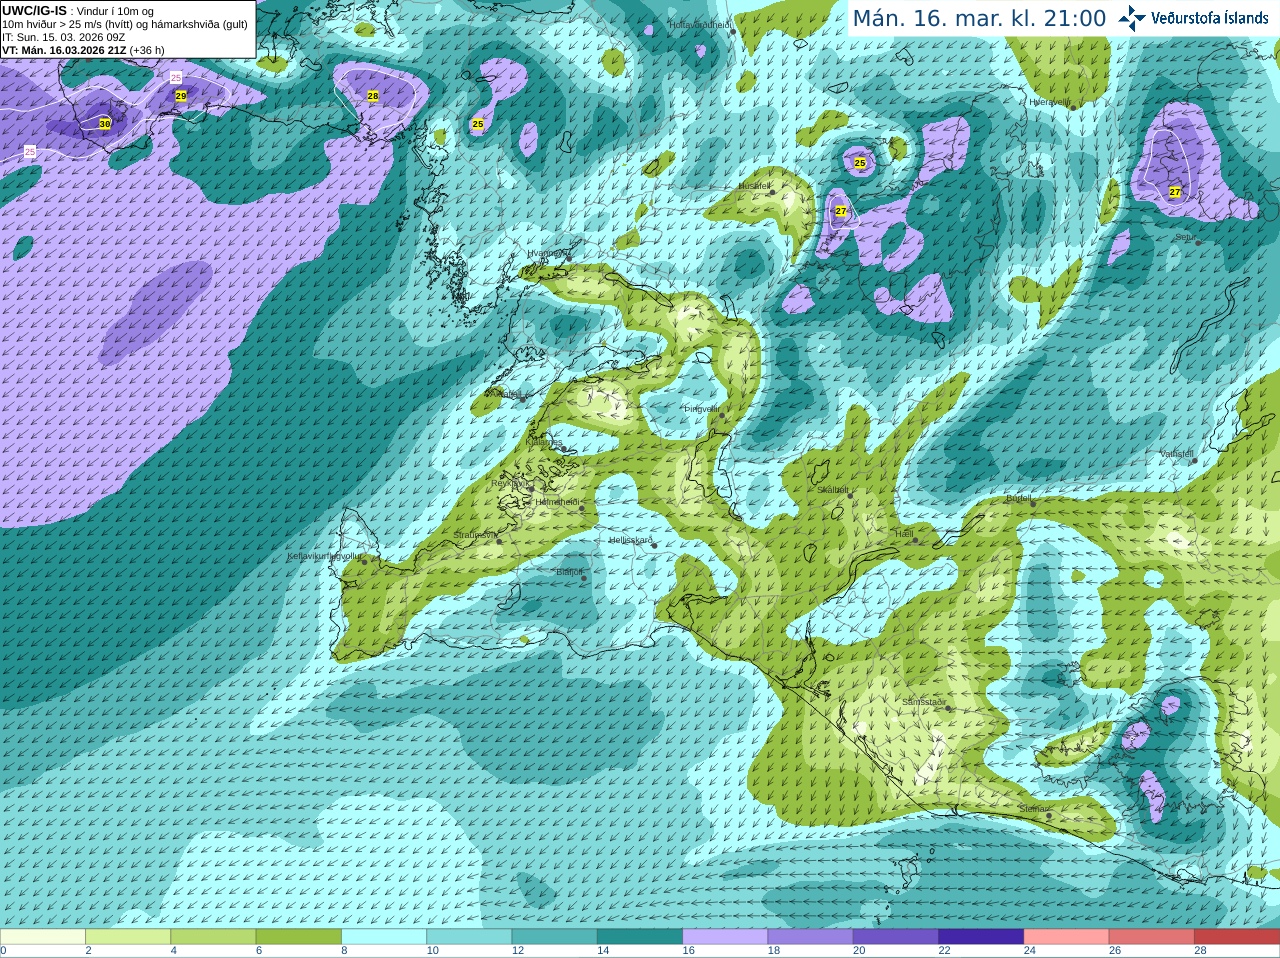The height and width of the screenshot is (958, 1280).
Task: Click the yellow 25 gust label northeast of Húsafell
Action: pyautogui.click(x=860, y=162)
